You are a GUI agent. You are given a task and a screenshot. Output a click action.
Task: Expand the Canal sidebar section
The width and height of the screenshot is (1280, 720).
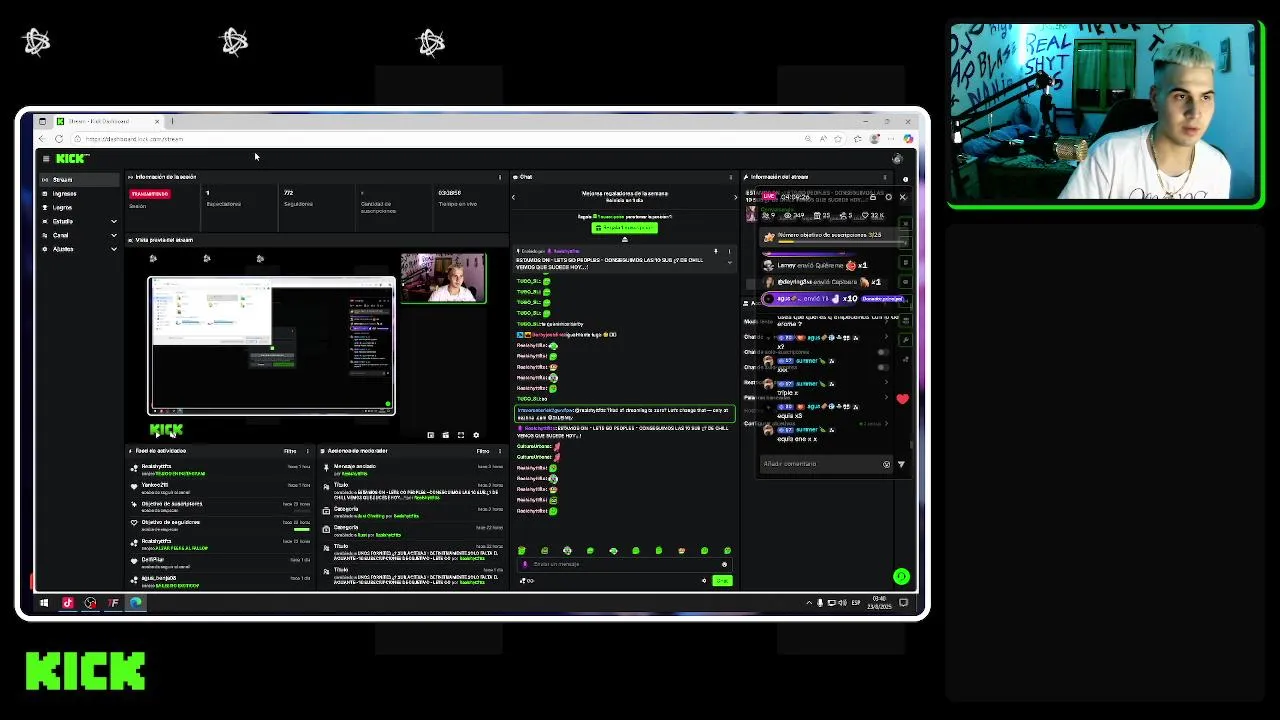pyautogui.click(x=78, y=235)
